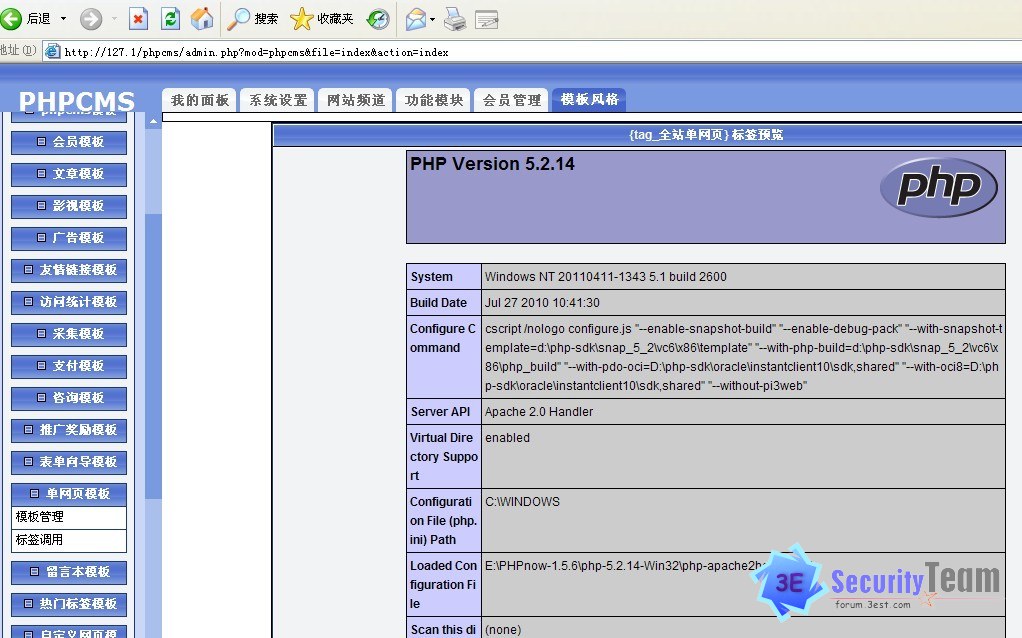Click the Apache 2.0 Handler value
Screen dimensions: 1022x638
click(539, 412)
